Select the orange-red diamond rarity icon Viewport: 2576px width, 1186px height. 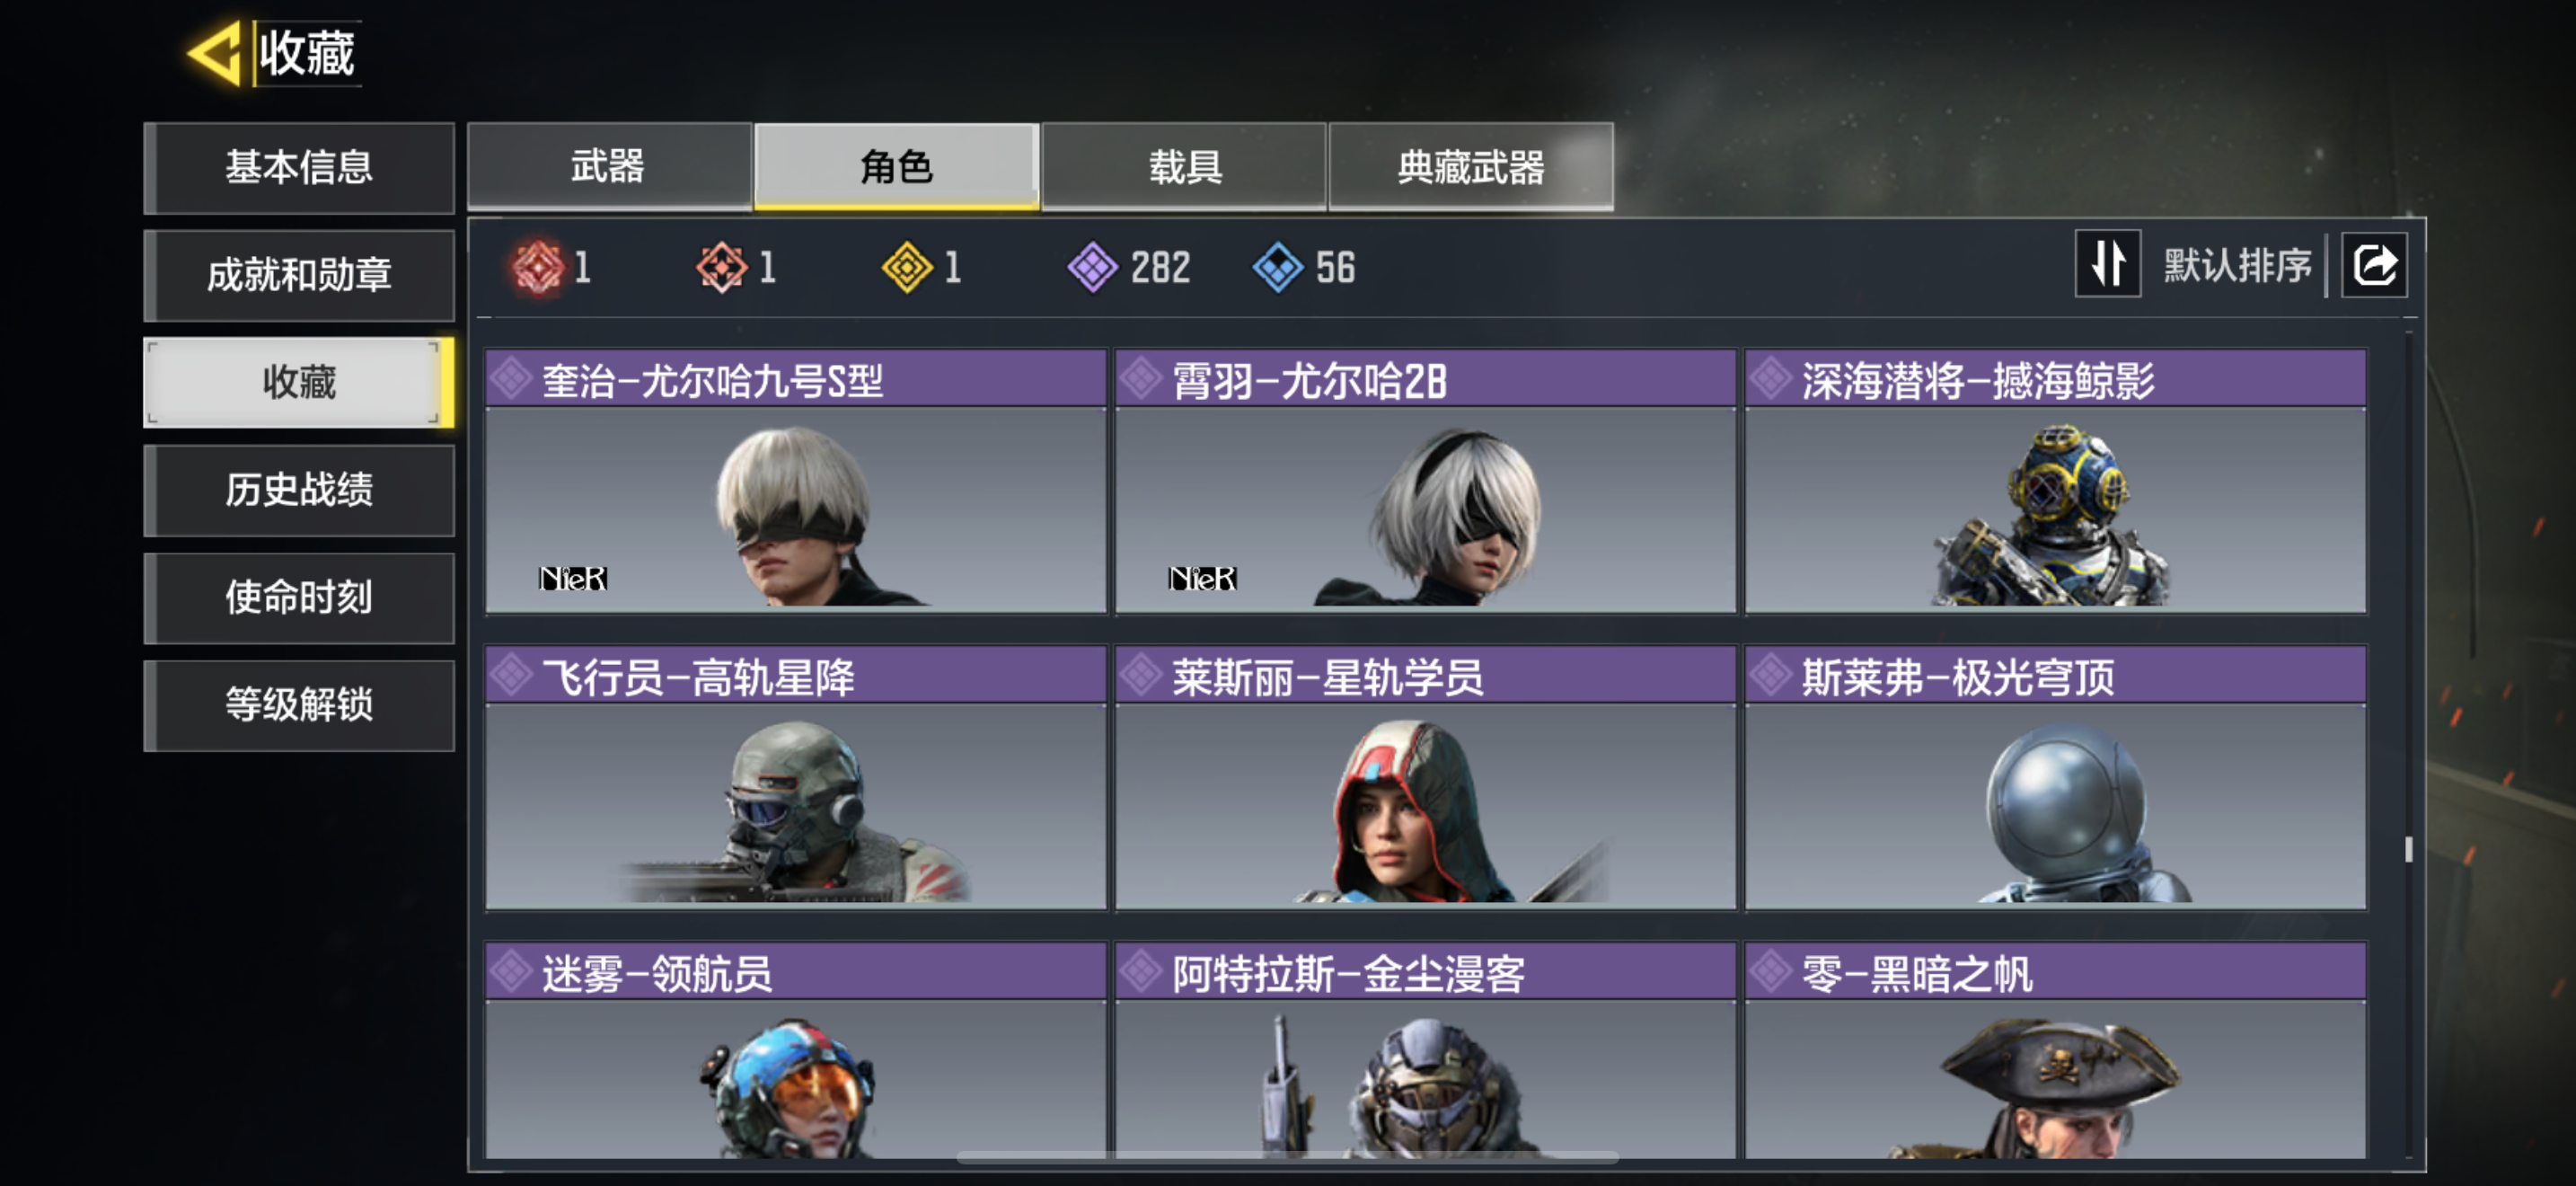pos(721,267)
